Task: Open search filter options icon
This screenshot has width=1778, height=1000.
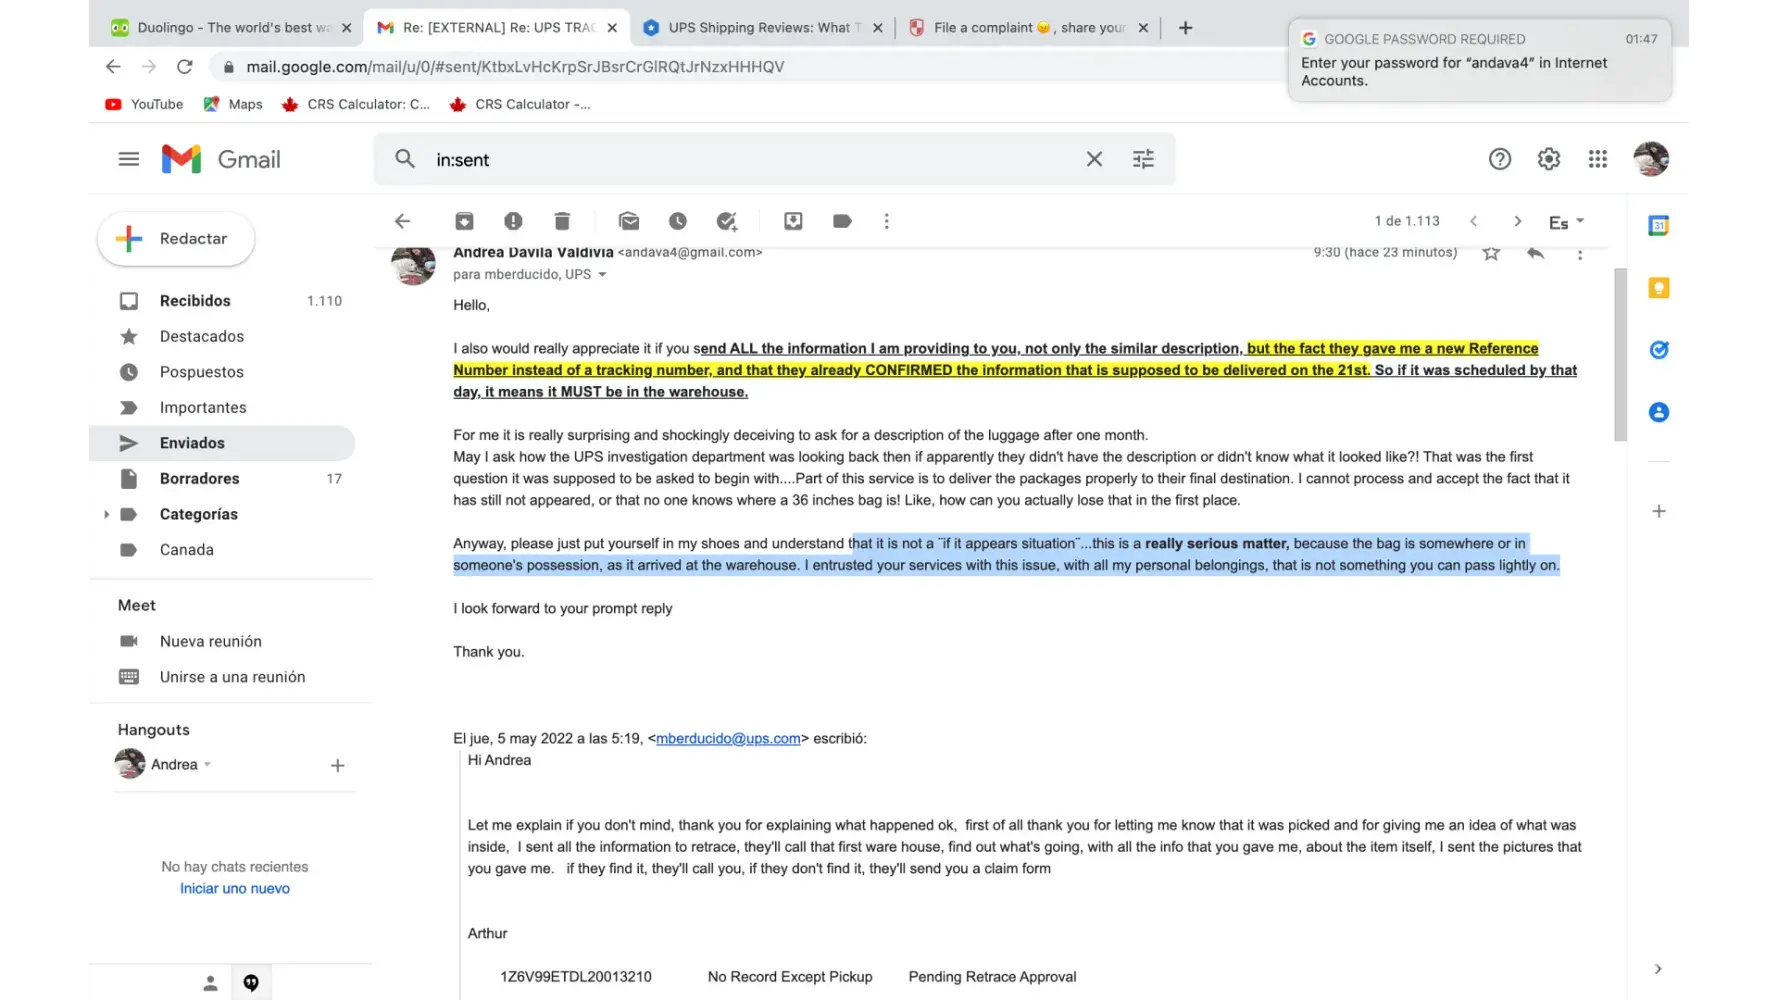Action: 1143,159
